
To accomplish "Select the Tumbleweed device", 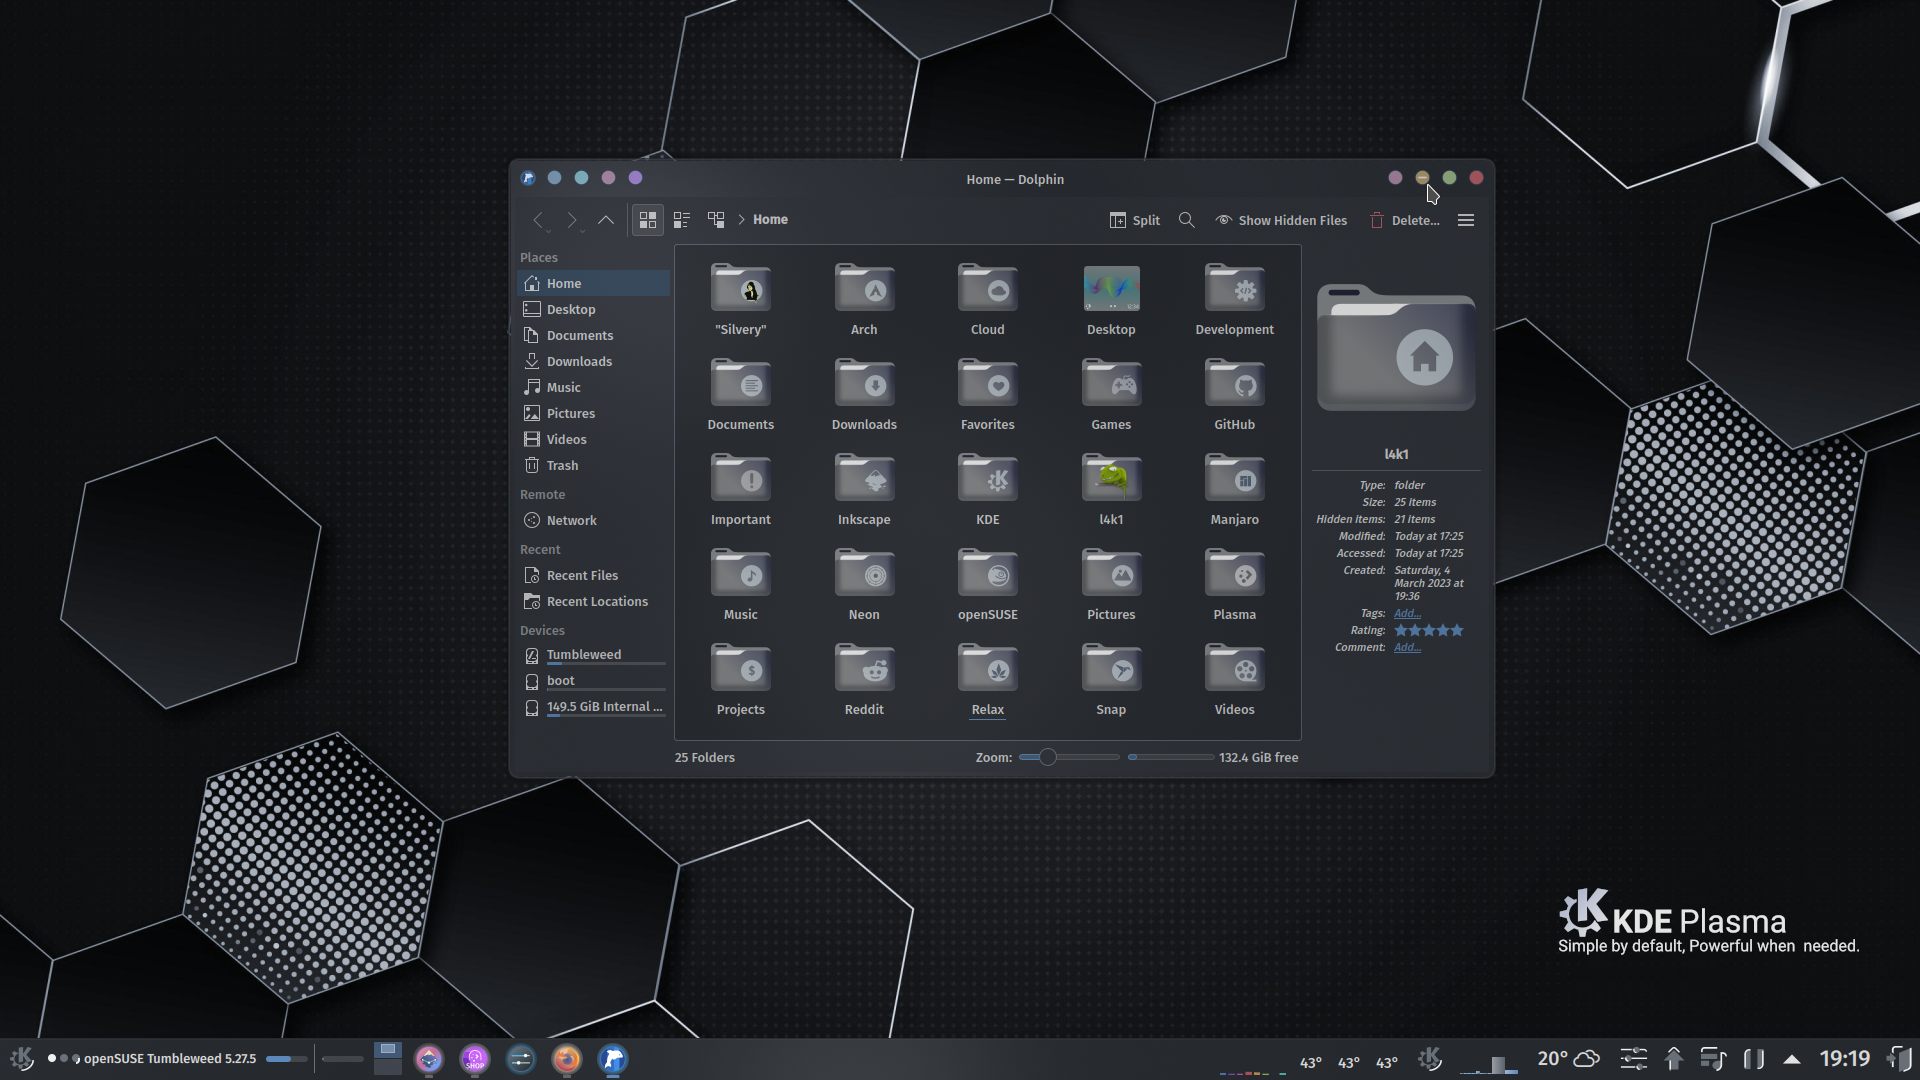I will [x=594, y=656].
